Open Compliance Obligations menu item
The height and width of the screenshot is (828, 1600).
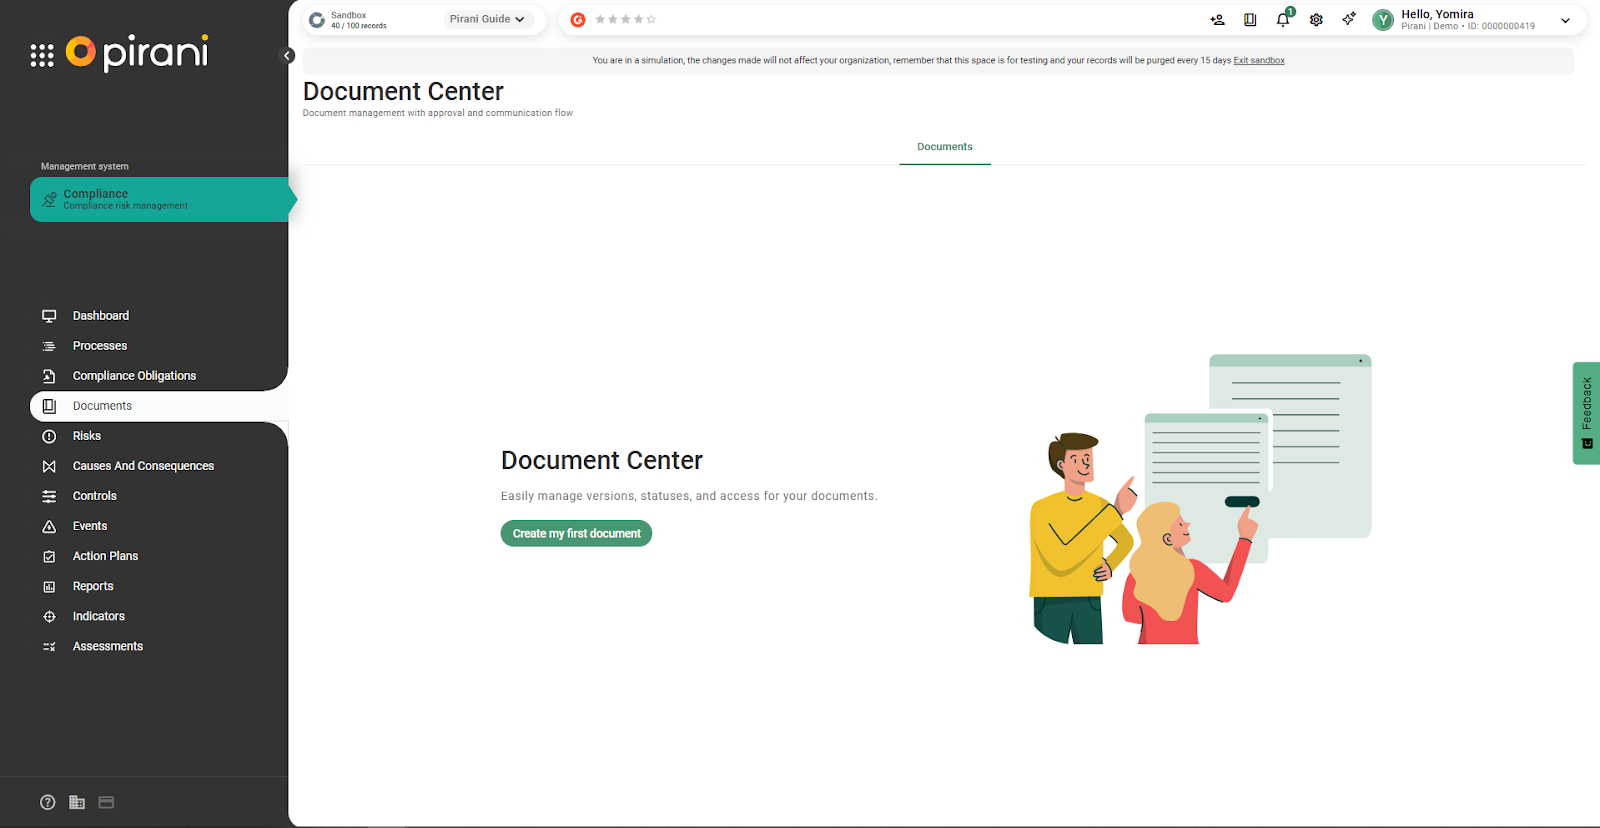click(134, 376)
